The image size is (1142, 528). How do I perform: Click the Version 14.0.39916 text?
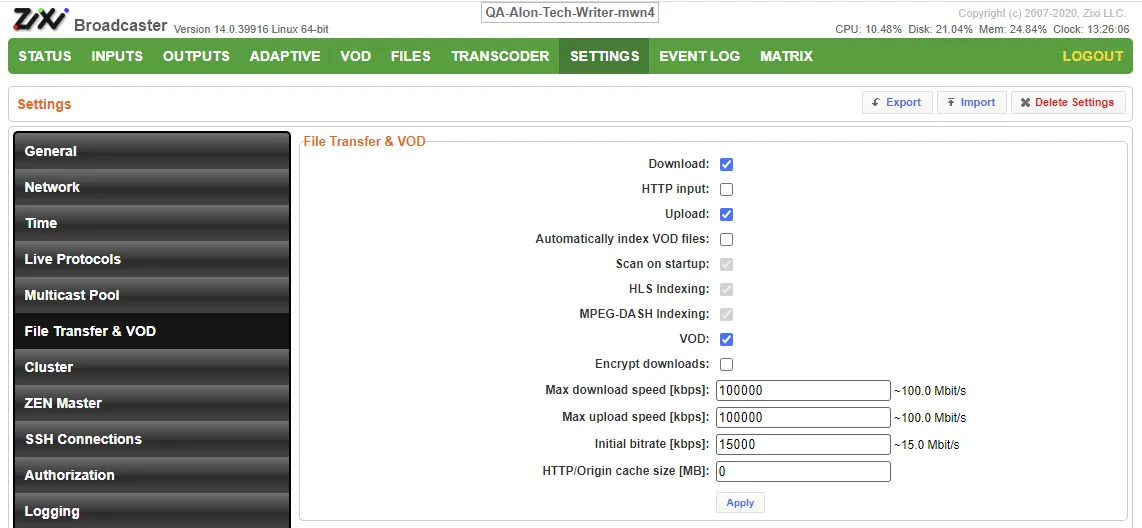click(251, 29)
